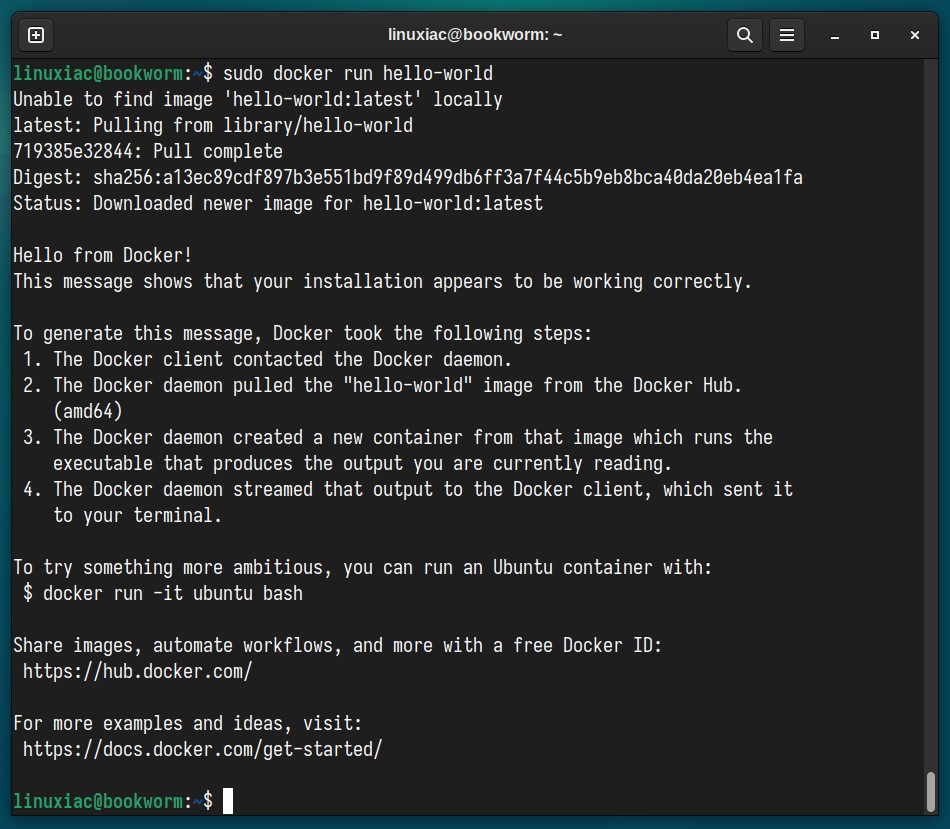Open the hamburger main menu

click(x=787, y=35)
